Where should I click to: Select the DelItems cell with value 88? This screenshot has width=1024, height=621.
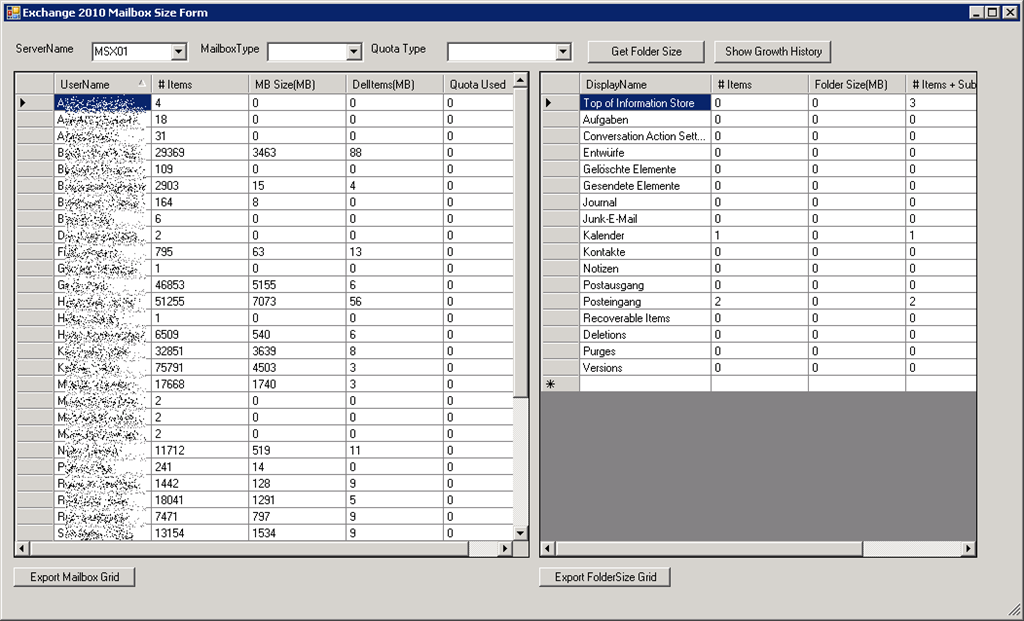tap(394, 153)
